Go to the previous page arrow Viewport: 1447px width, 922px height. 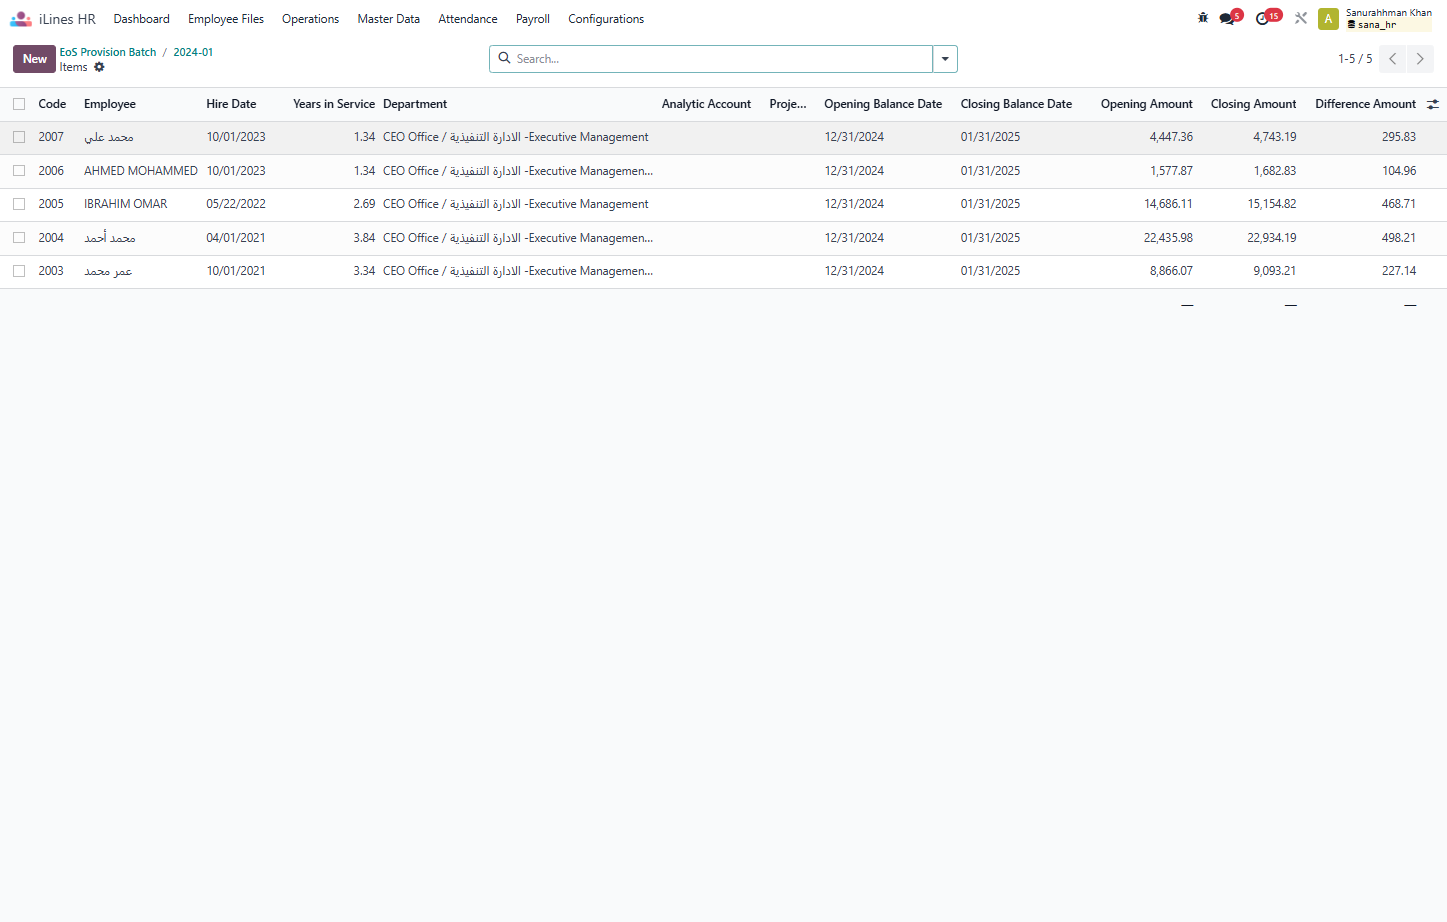point(1392,59)
